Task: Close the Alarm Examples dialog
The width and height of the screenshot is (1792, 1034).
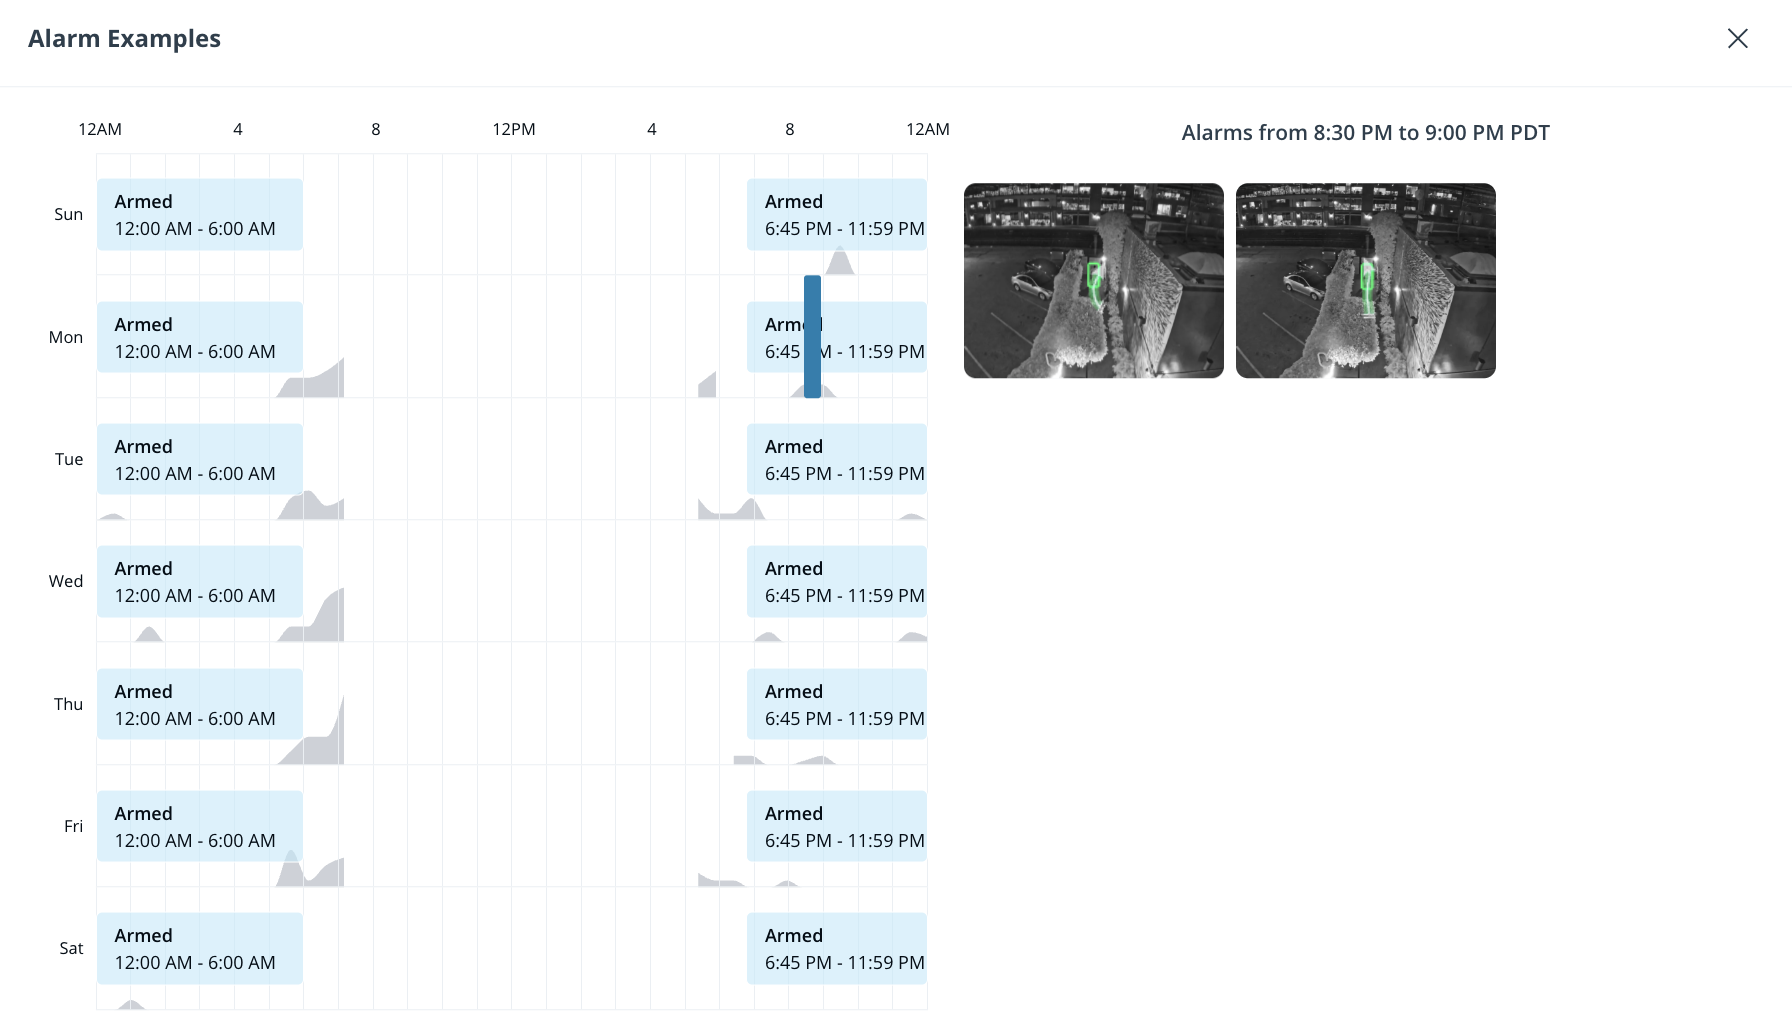Action: (x=1737, y=38)
